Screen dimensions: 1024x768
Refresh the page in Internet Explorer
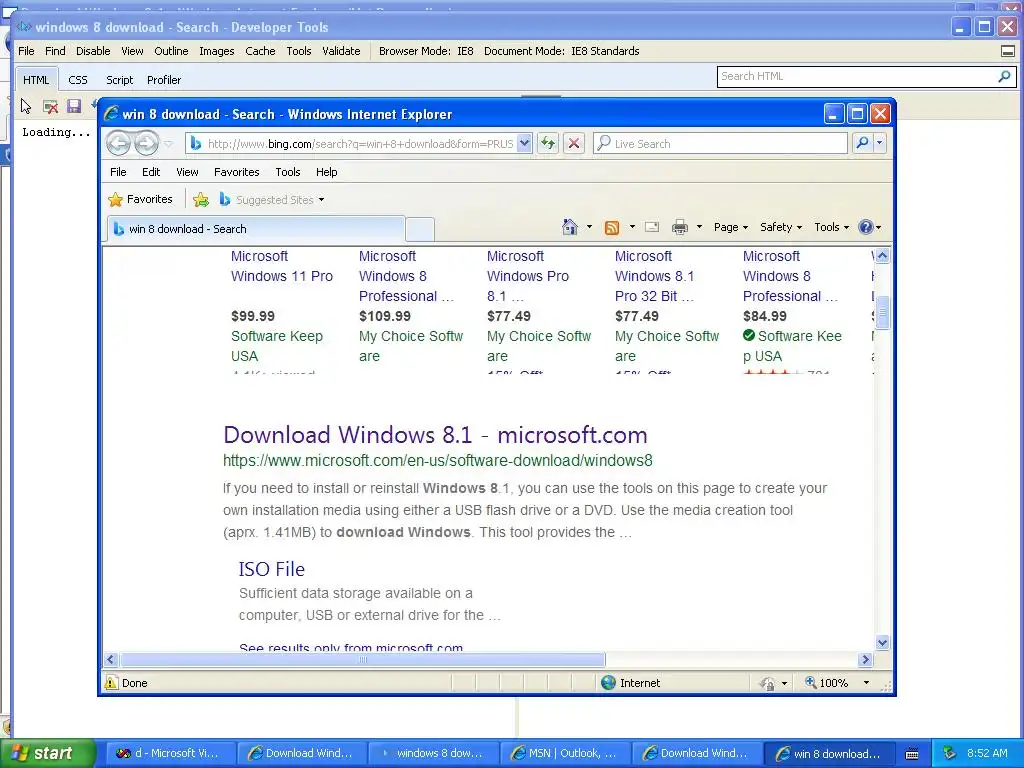pos(548,143)
